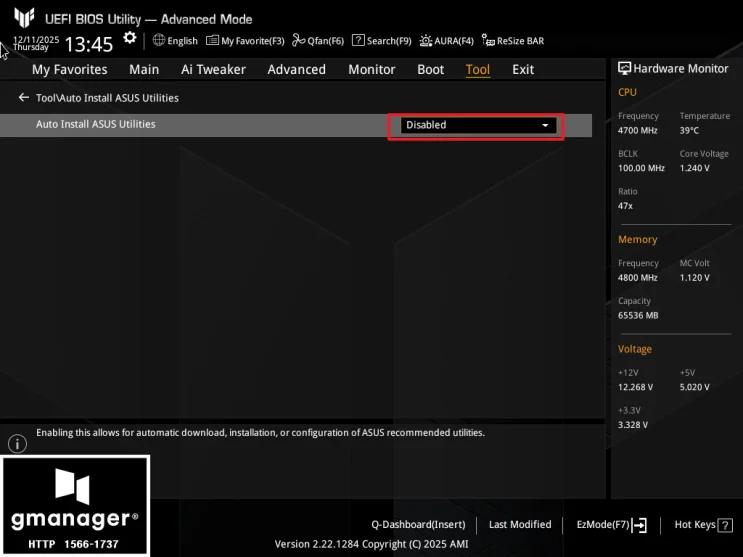
Task: Click the Hardware Monitor screen icon
Action: point(625,69)
